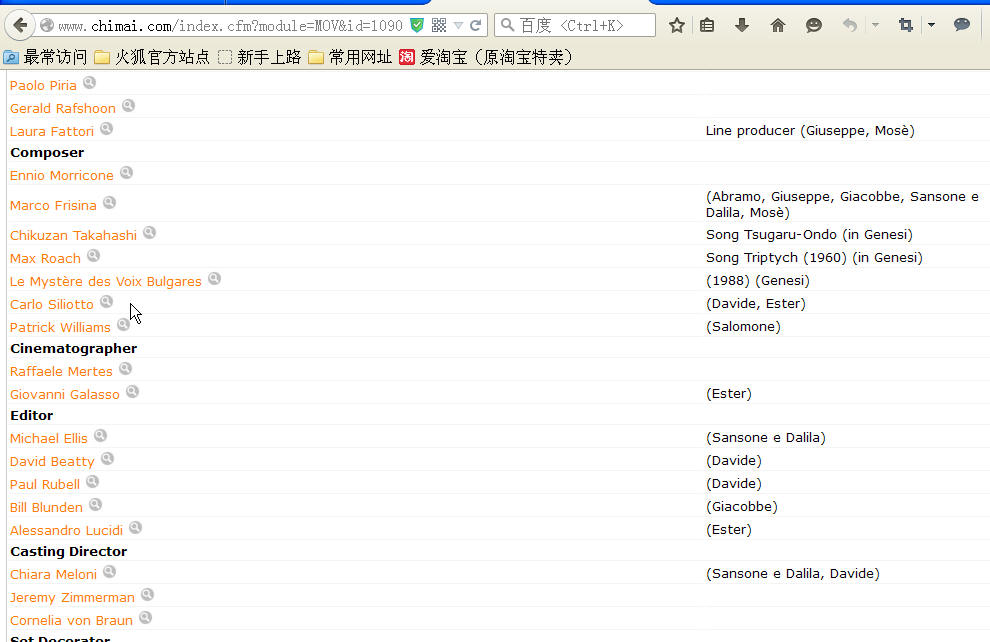This screenshot has width=990, height=642.
Task: Click the undo arrow toolbar icon
Action: (x=850, y=25)
